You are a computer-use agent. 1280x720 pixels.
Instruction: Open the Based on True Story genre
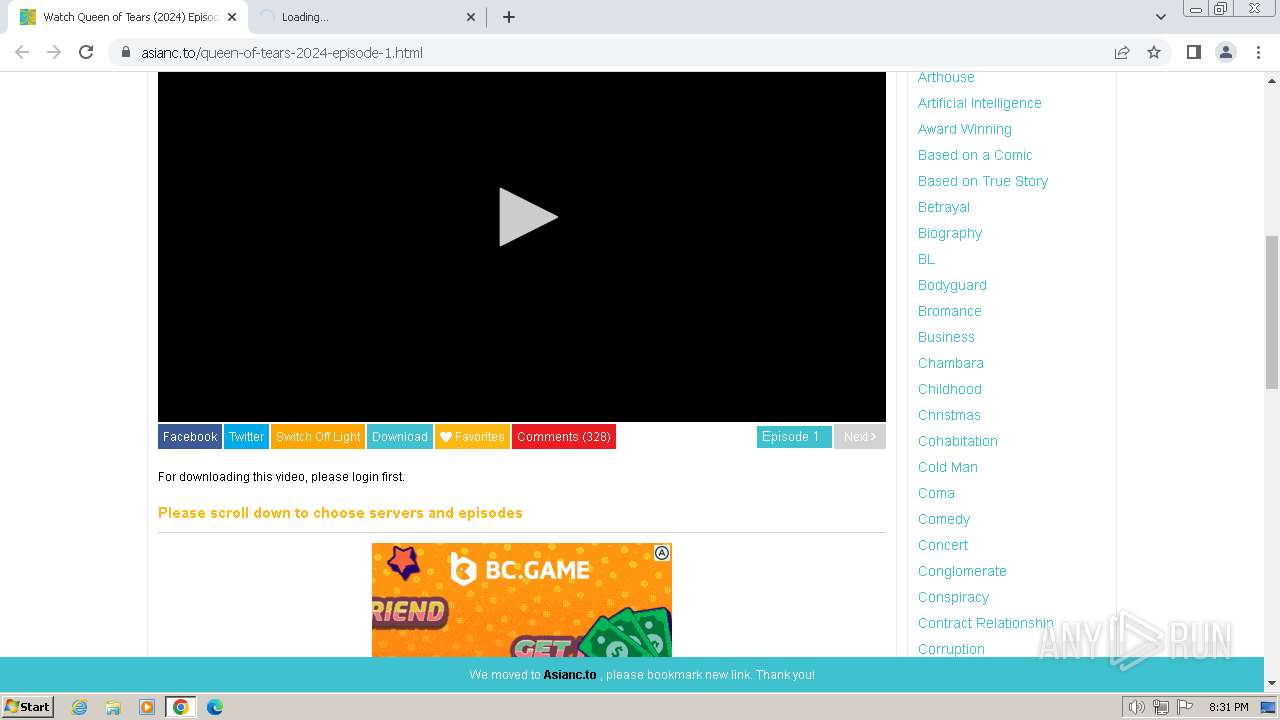point(983,181)
